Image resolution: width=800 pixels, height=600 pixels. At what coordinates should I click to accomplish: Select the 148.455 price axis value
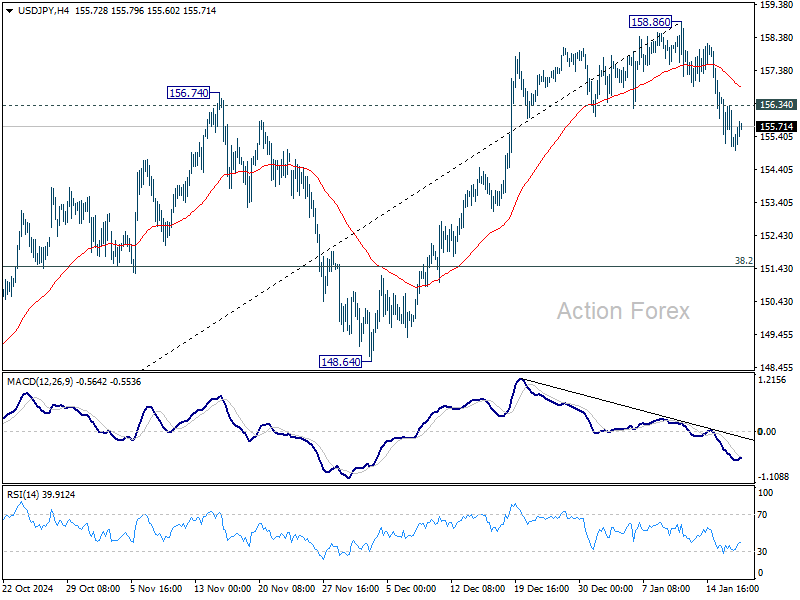click(x=777, y=367)
